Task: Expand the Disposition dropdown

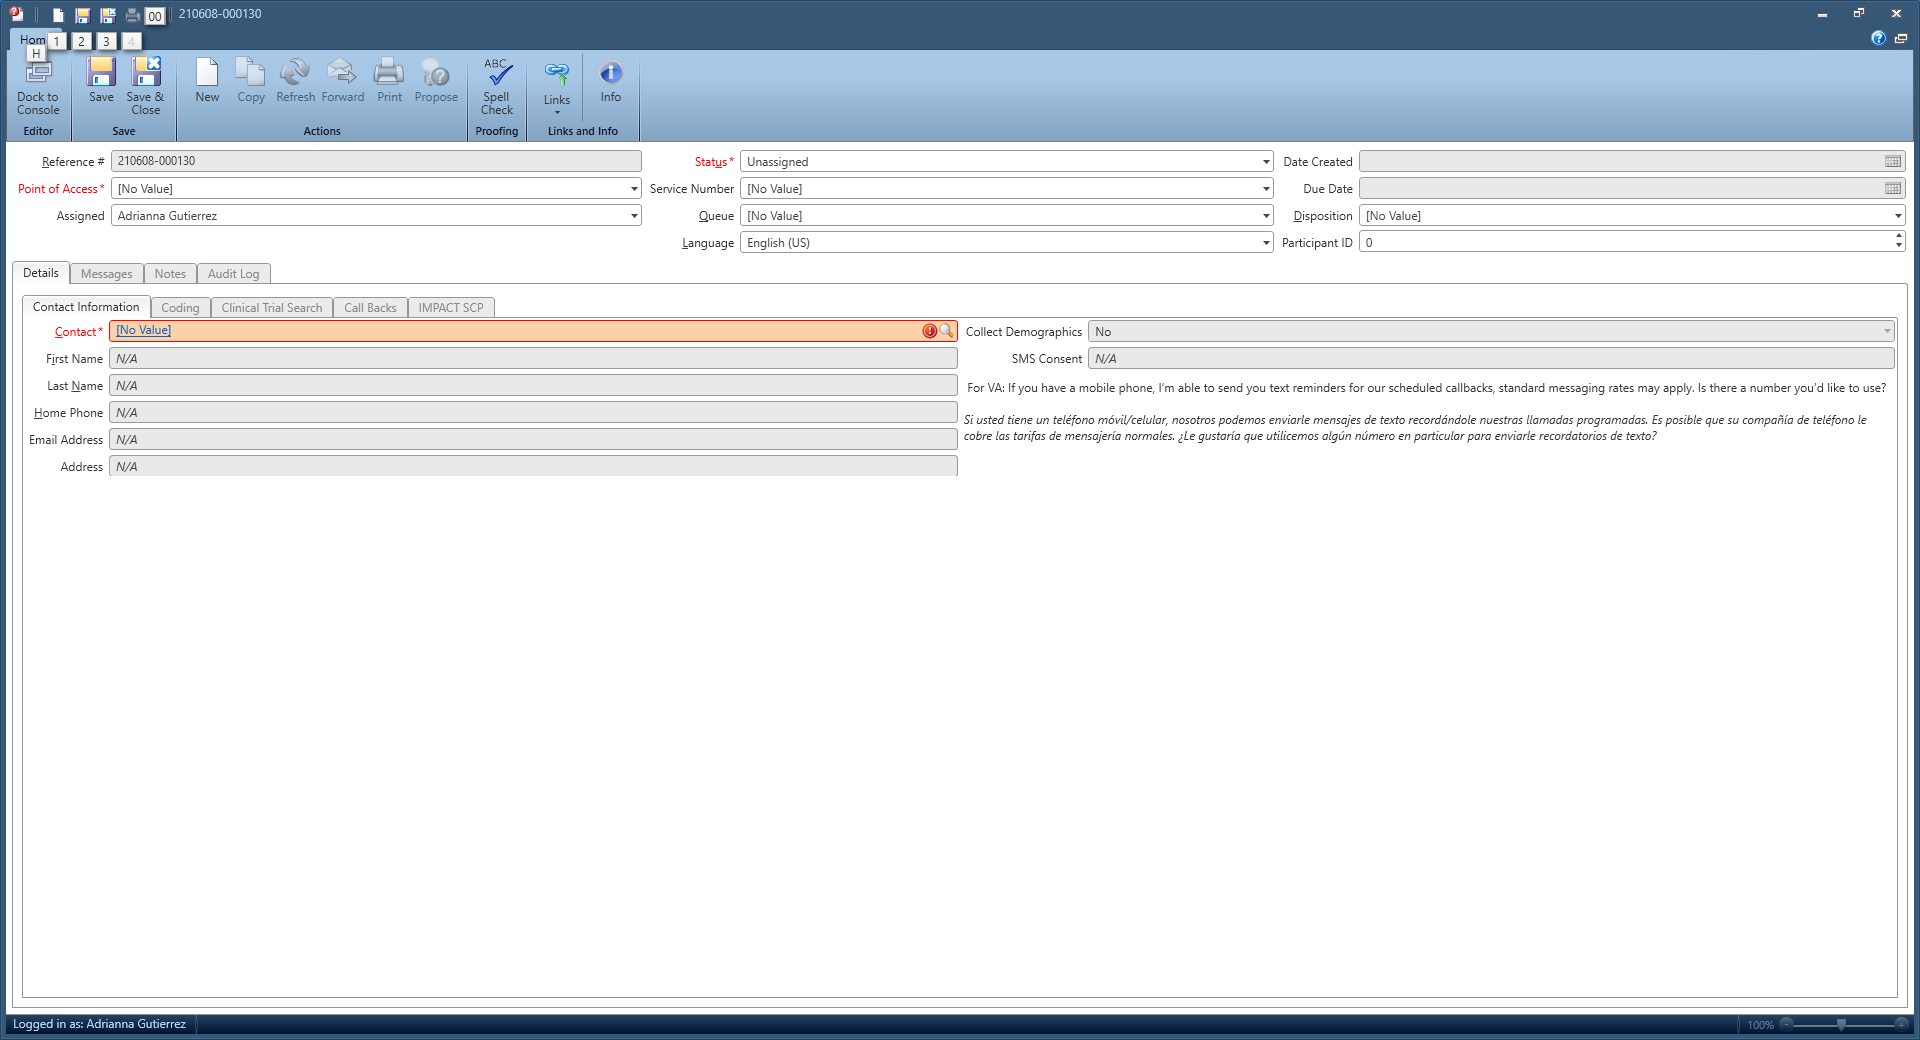Action: tap(1897, 216)
